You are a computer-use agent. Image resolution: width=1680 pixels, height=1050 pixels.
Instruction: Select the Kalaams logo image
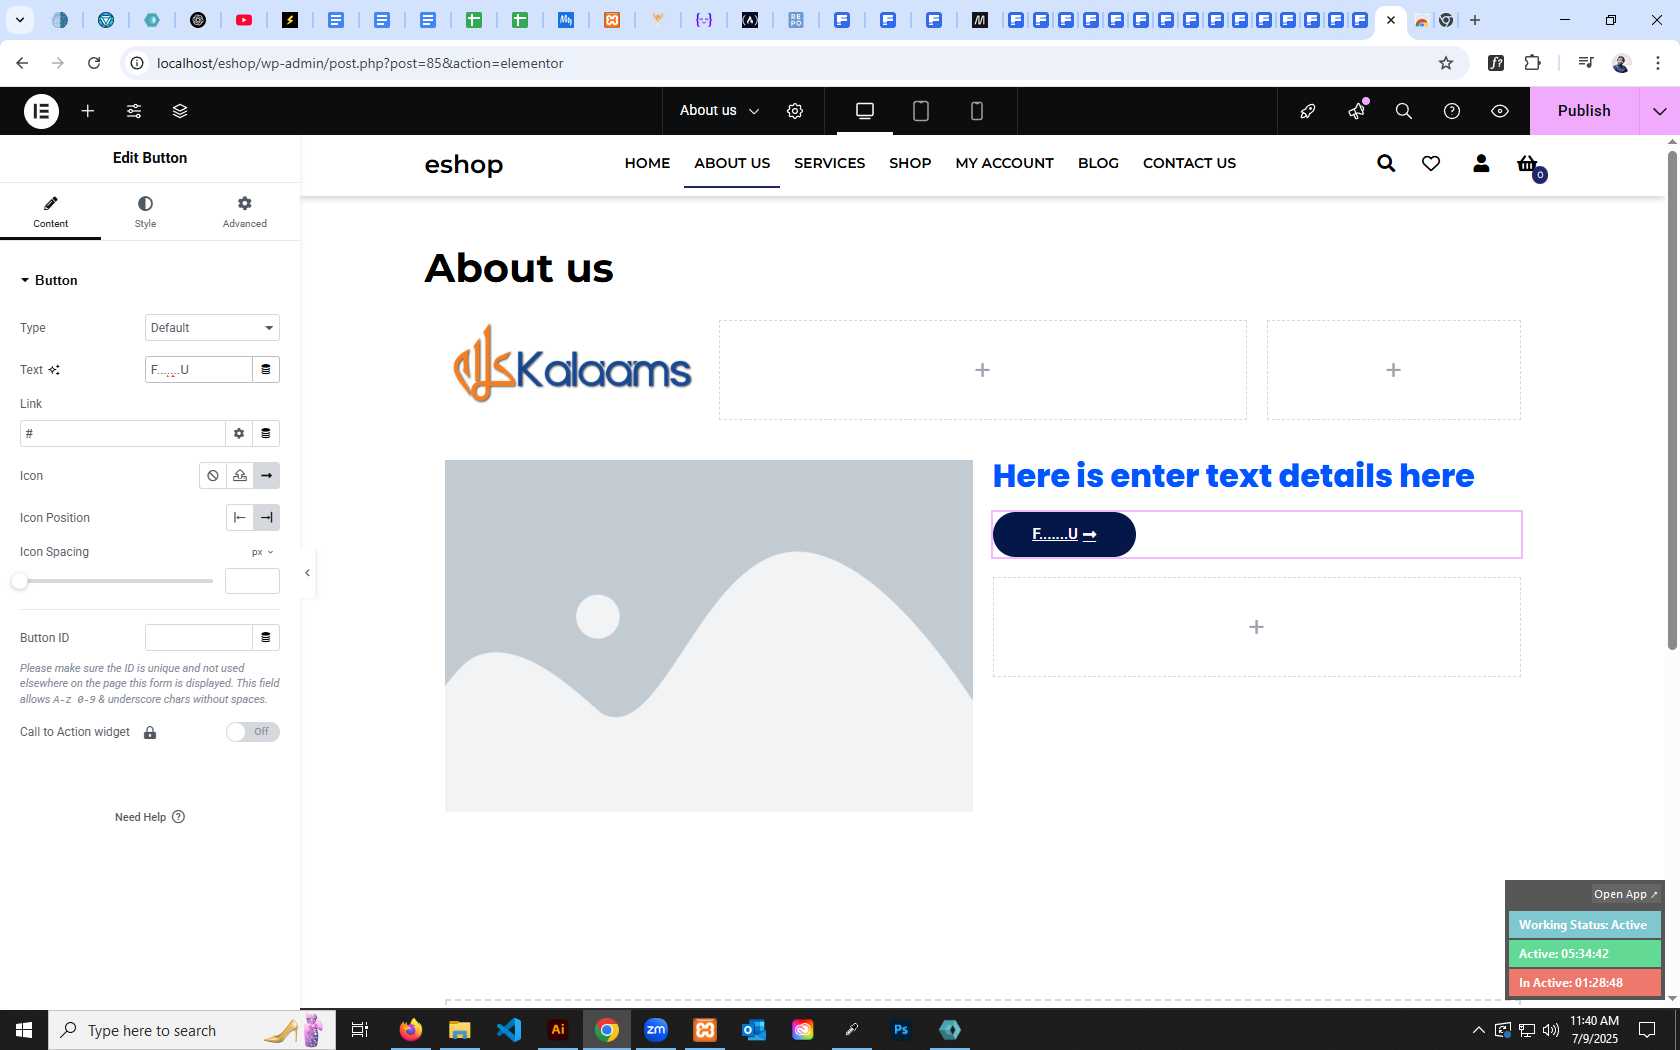(572, 364)
